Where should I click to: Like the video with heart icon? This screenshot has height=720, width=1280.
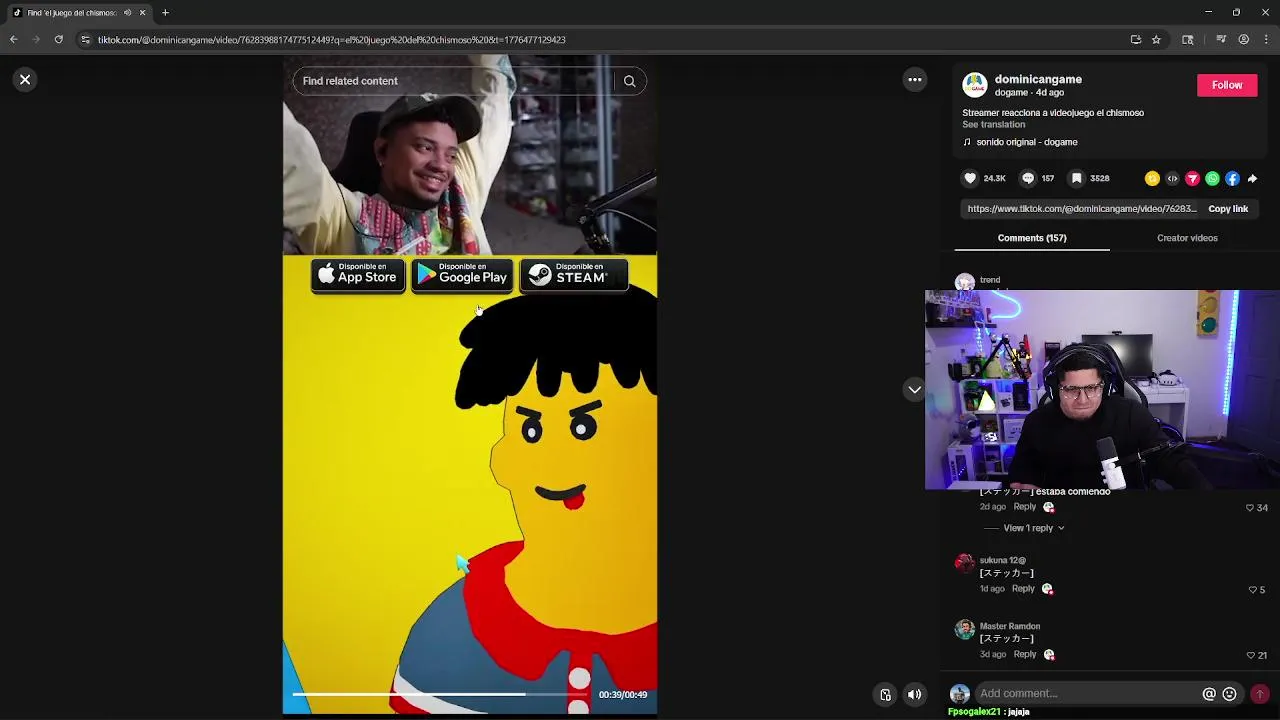tap(970, 178)
